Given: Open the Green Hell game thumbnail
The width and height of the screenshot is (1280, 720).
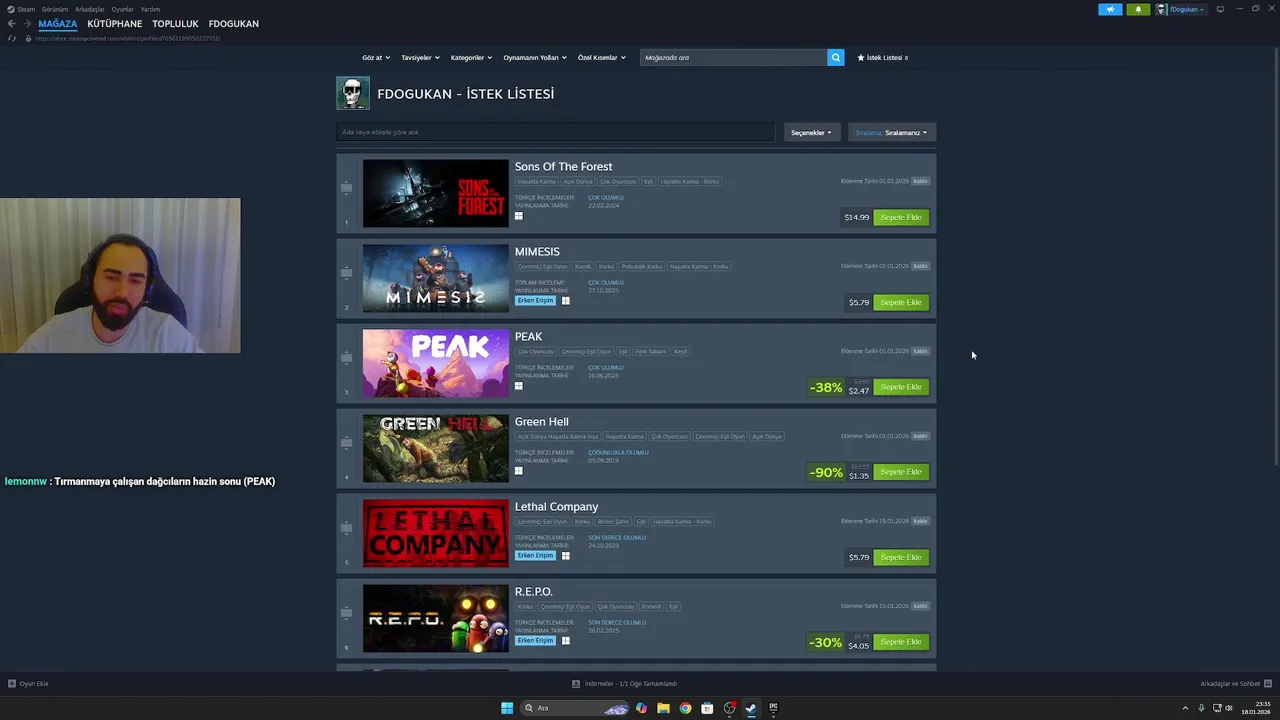Looking at the screenshot, I should point(435,448).
